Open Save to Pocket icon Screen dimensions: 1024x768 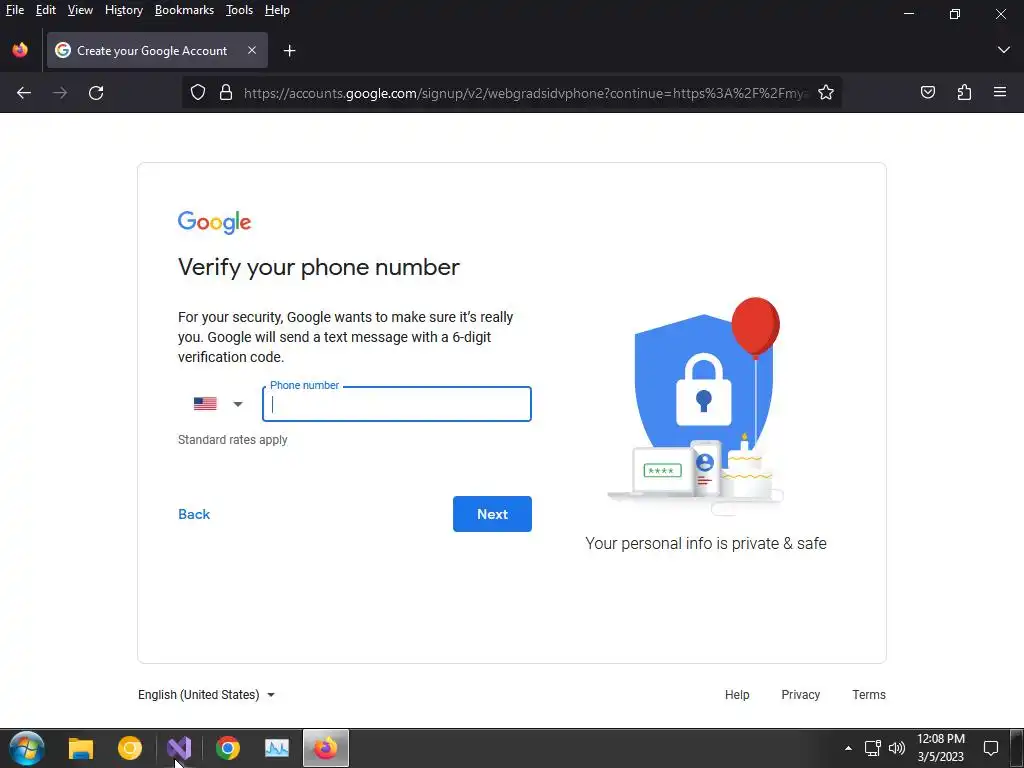coord(927,93)
